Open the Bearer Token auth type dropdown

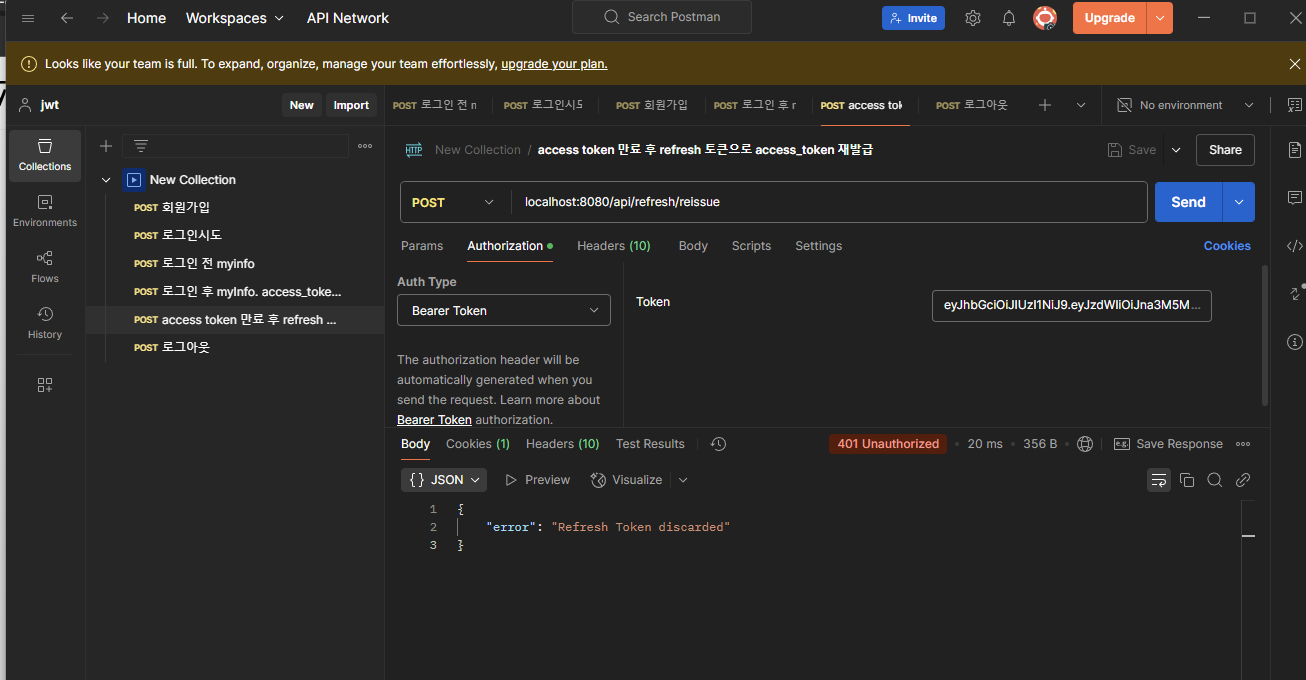pos(504,311)
